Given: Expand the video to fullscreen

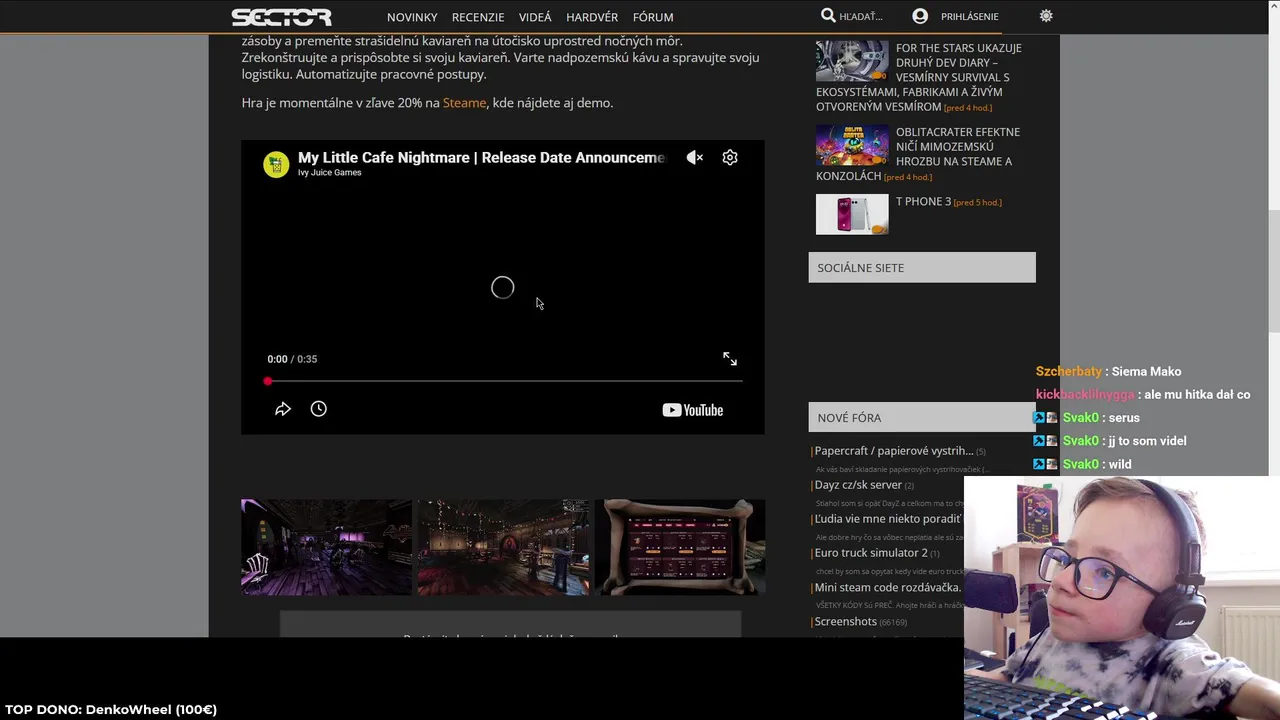Looking at the screenshot, I should pyautogui.click(x=730, y=359).
